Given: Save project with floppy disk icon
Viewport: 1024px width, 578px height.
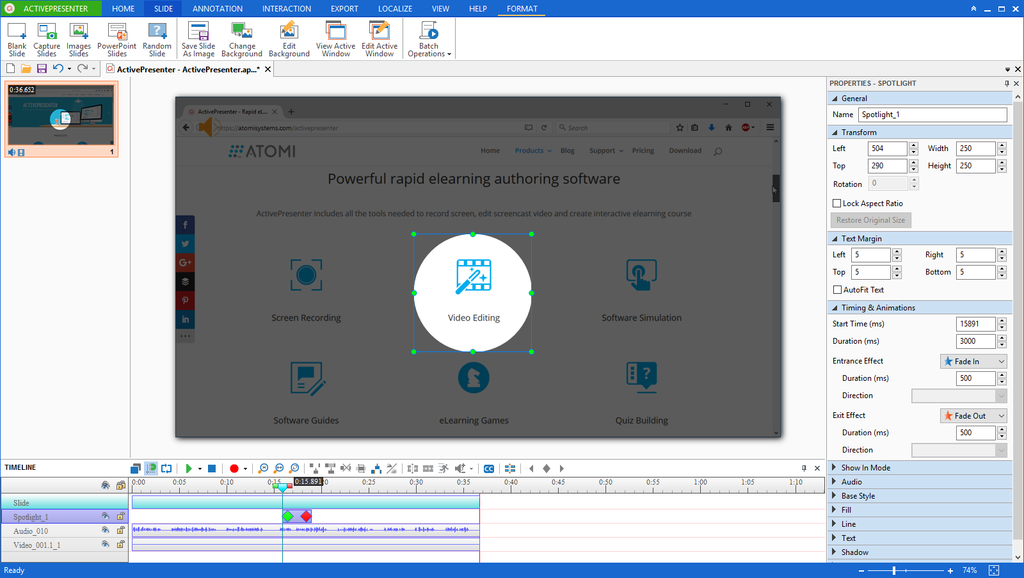Looking at the screenshot, I should click(42, 69).
